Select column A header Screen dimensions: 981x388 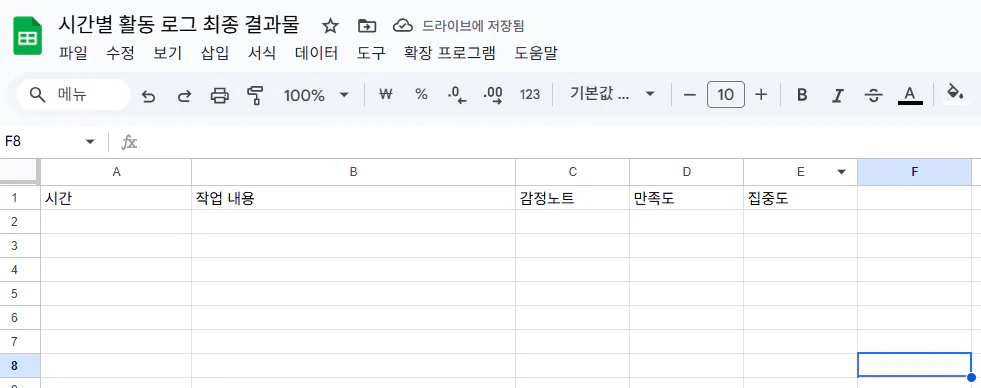[116, 172]
